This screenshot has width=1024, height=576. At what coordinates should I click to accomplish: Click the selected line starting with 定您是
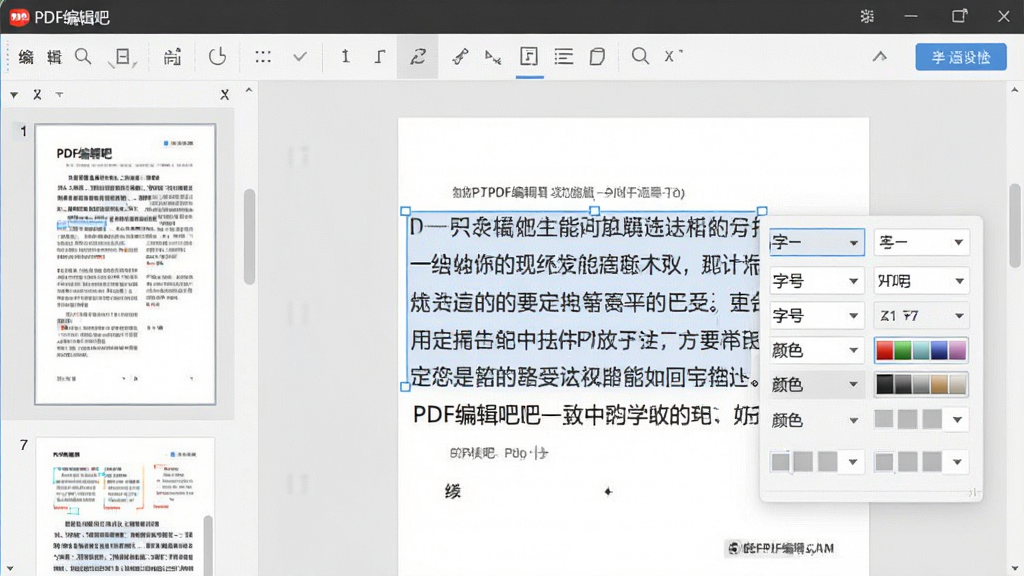pos(585,377)
